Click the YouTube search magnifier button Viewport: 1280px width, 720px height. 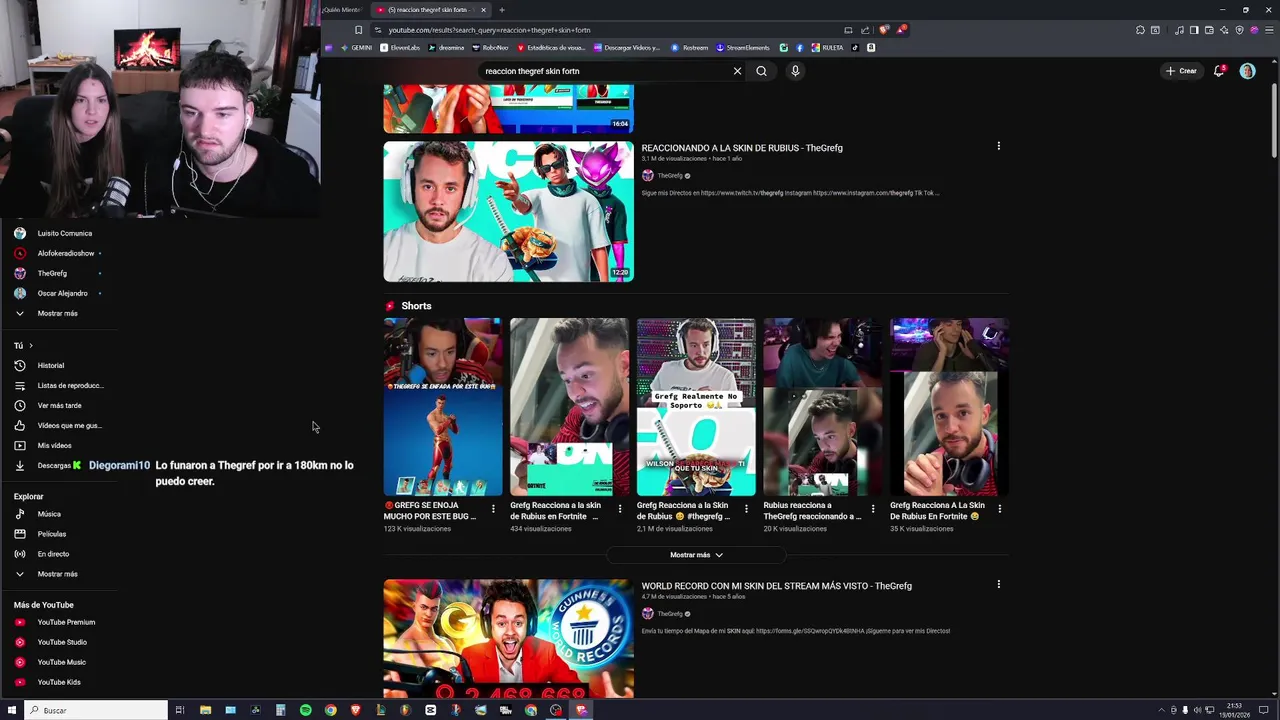point(761,71)
